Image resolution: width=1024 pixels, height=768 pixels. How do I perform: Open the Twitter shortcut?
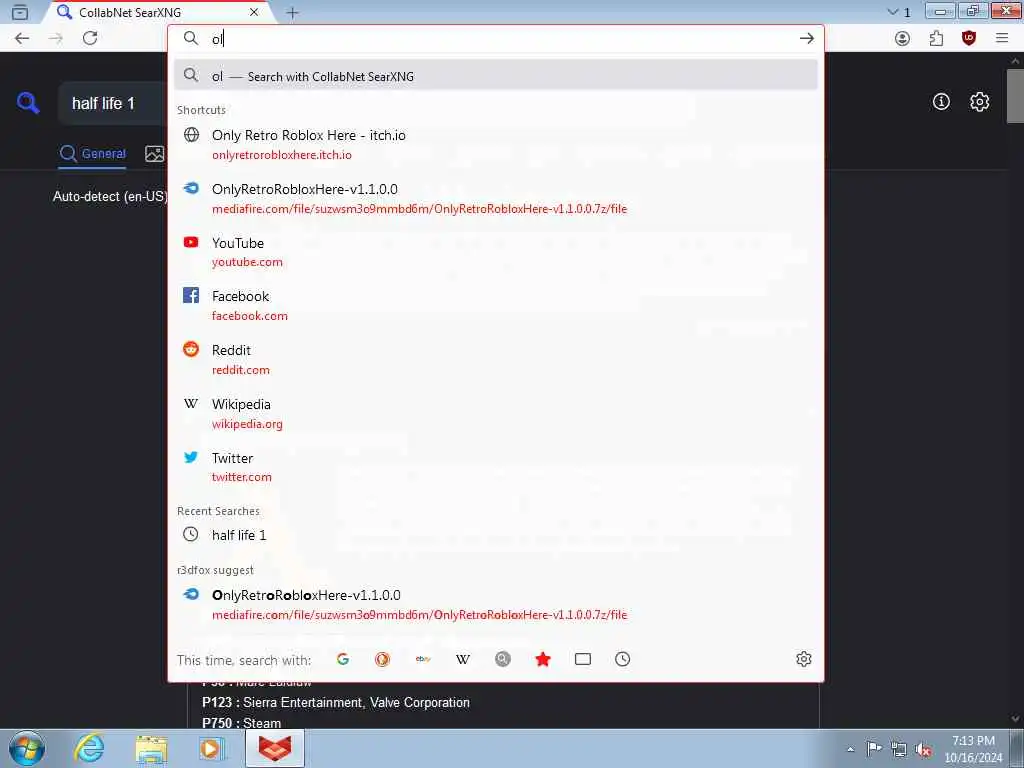[x=496, y=467]
